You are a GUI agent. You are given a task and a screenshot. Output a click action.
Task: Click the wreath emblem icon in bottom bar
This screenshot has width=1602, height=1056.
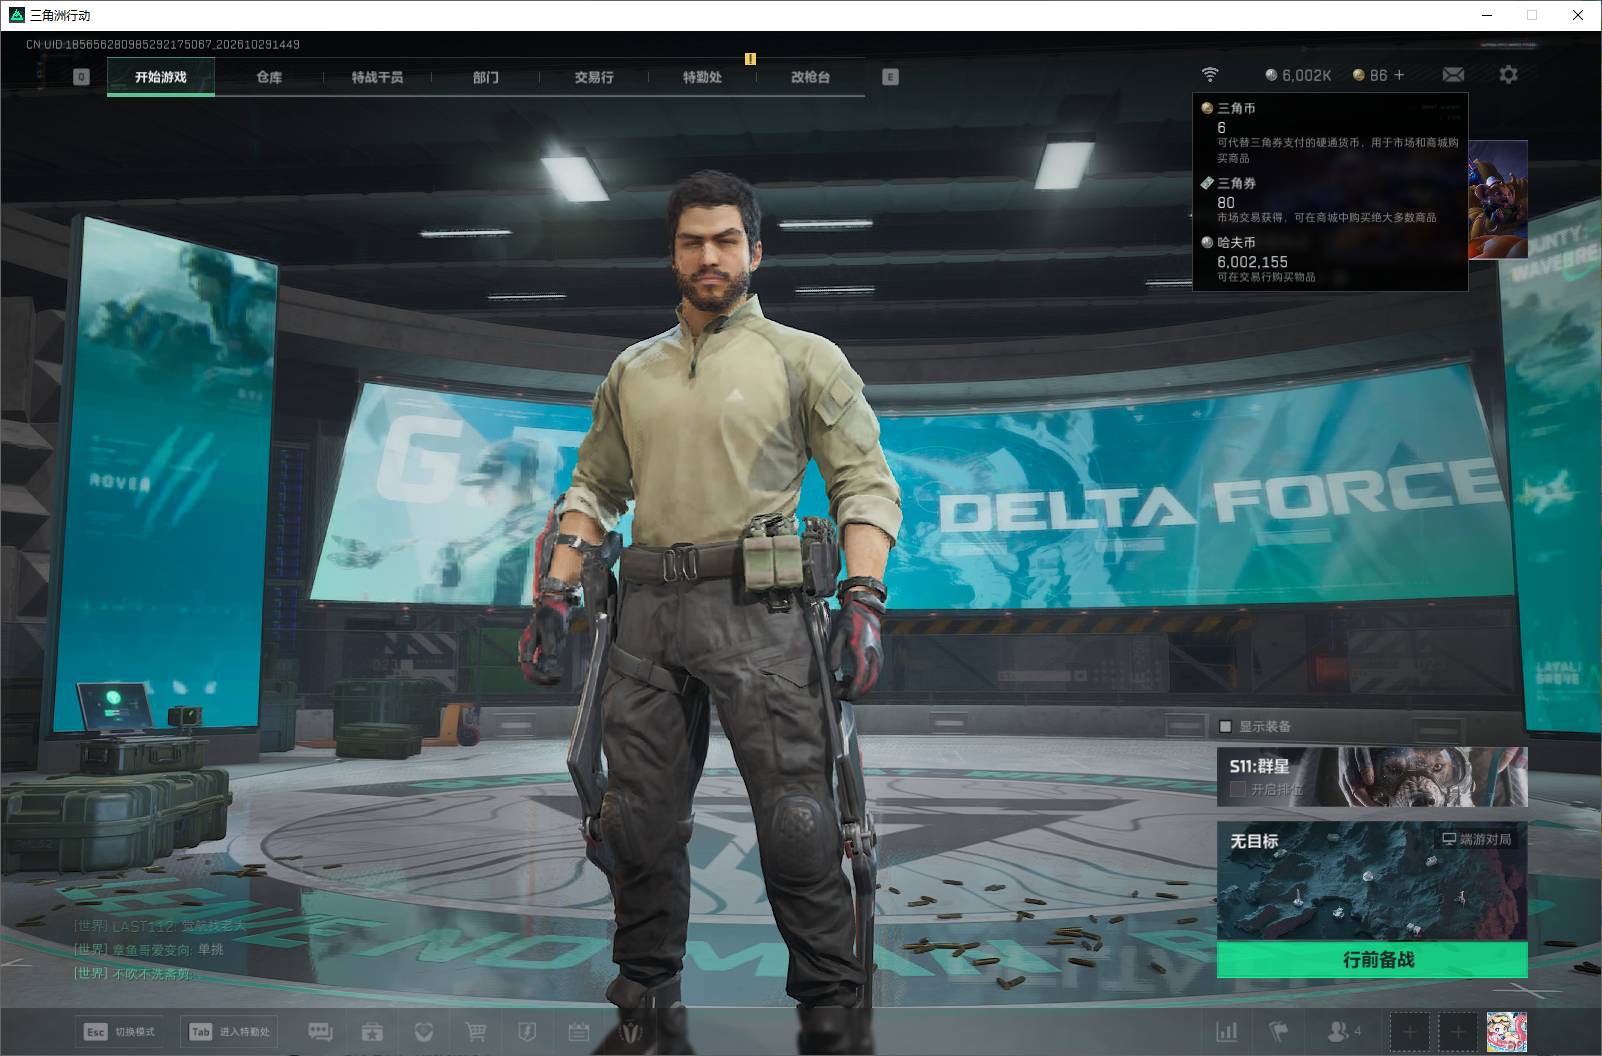click(x=630, y=1031)
